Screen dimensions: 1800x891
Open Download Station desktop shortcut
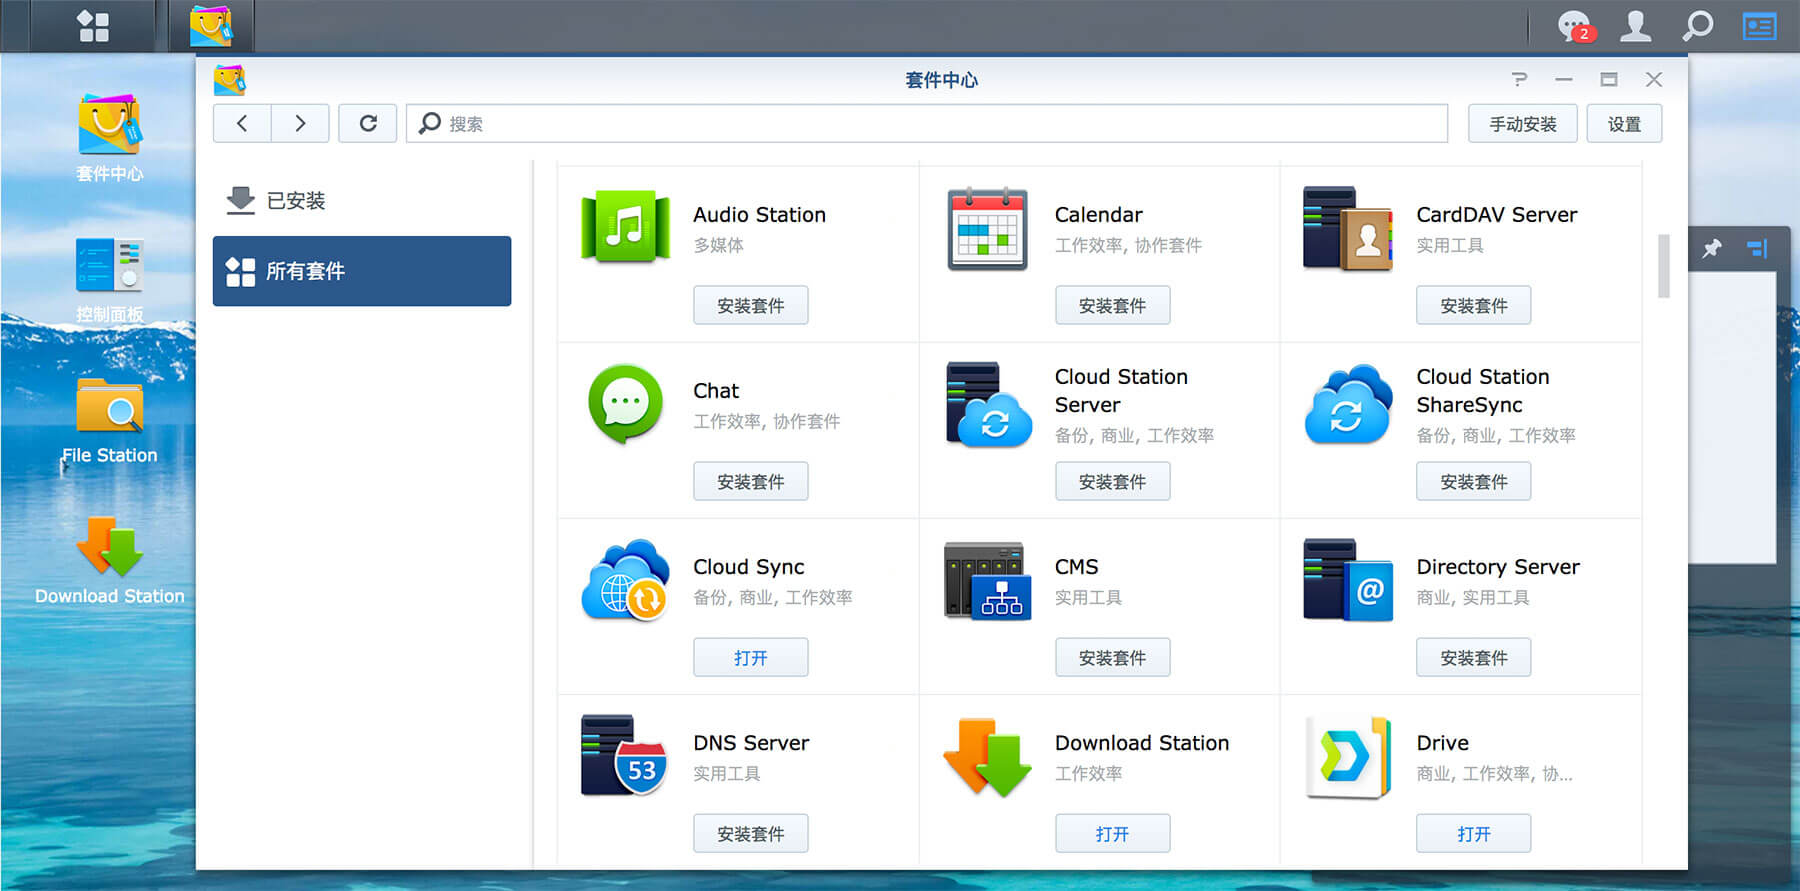[109, 561]
